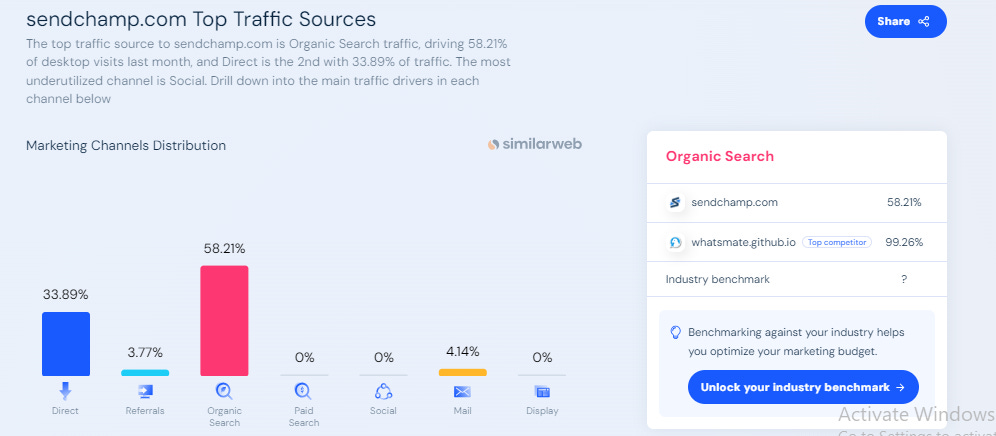Select the pink Organic Search bar

[224, 321]
